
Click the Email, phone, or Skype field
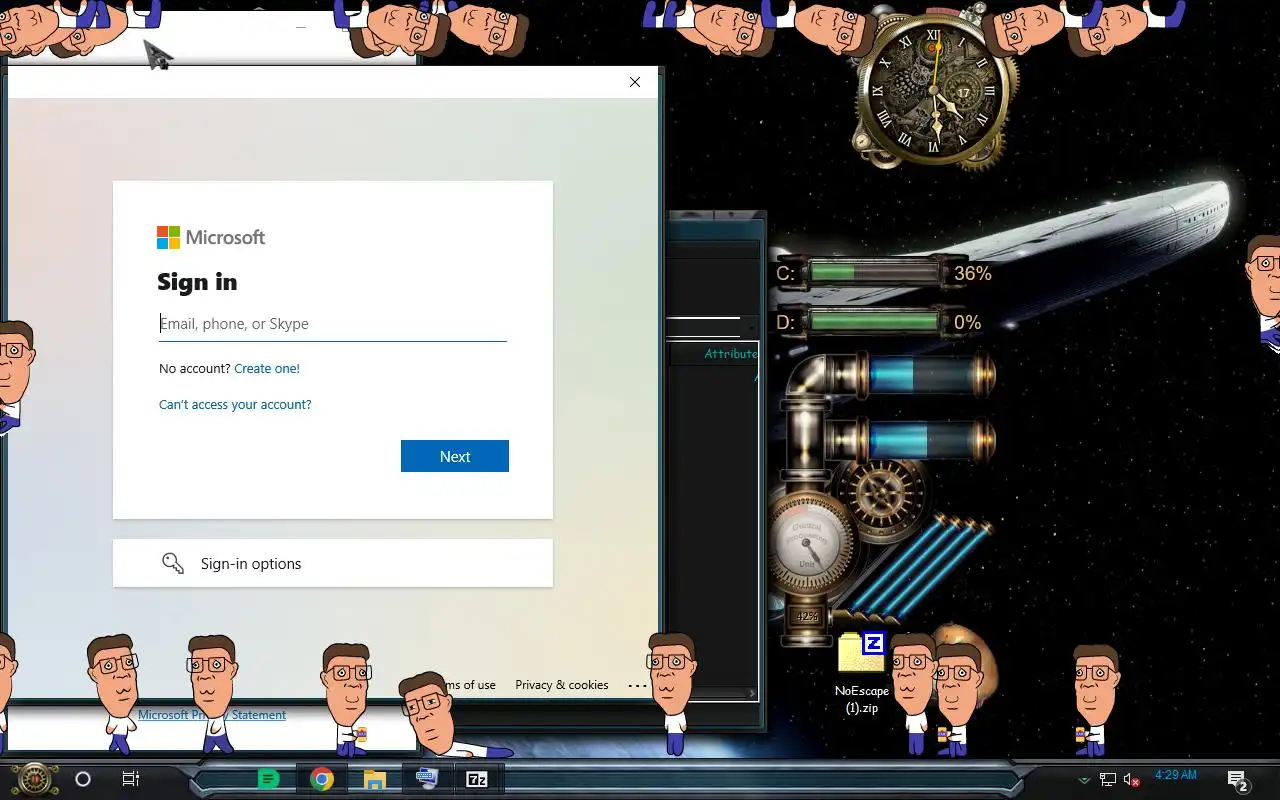point(332,324)
